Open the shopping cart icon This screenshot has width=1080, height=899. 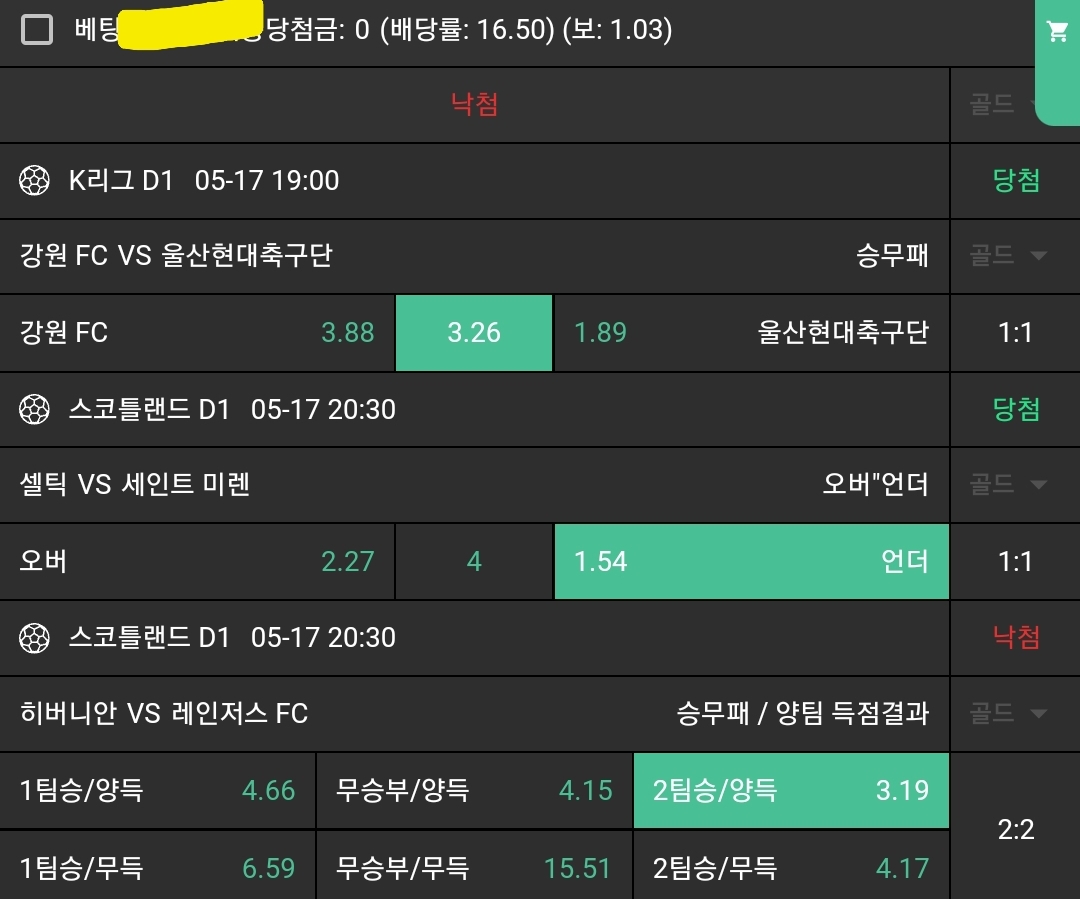[1056, 32]
